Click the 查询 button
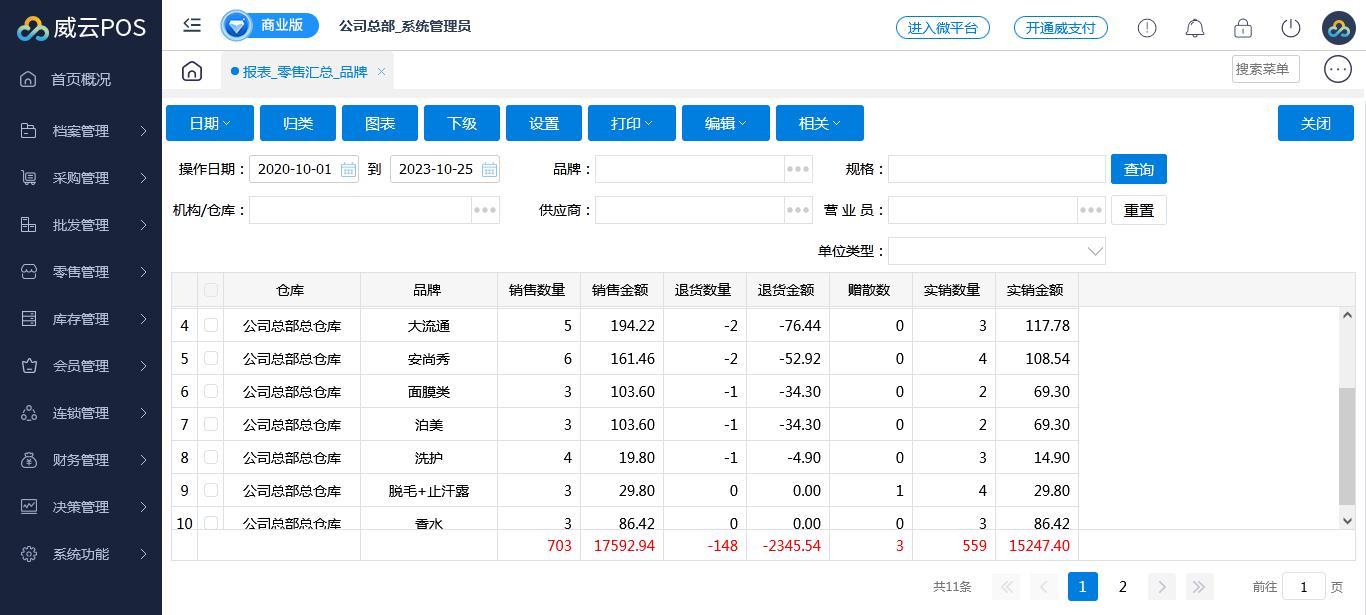 (x=1138, y=170)
